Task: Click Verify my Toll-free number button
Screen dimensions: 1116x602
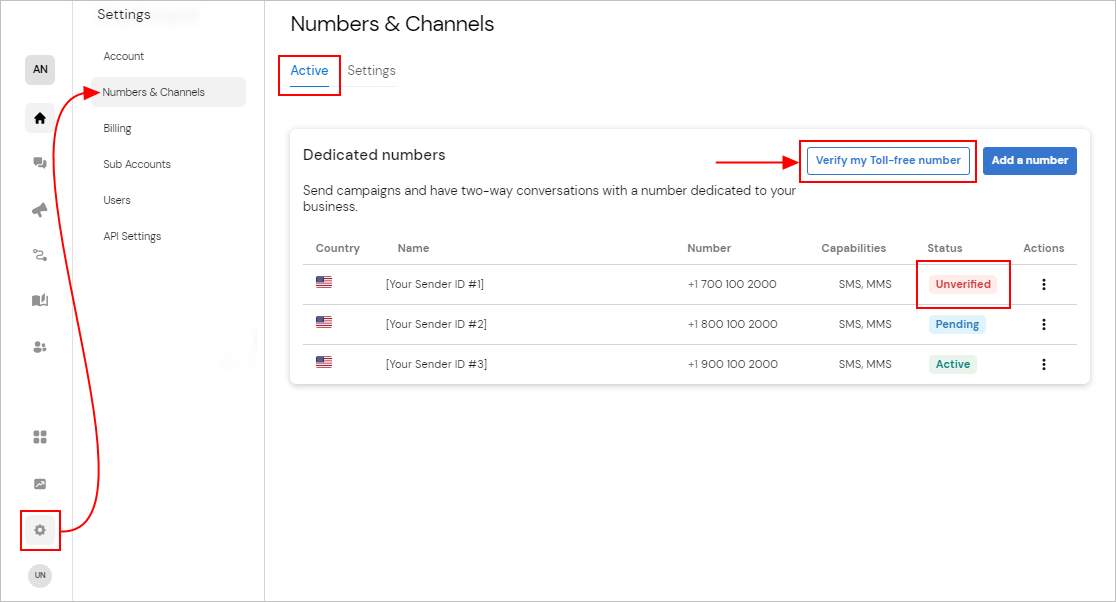Action: point(887,160)
